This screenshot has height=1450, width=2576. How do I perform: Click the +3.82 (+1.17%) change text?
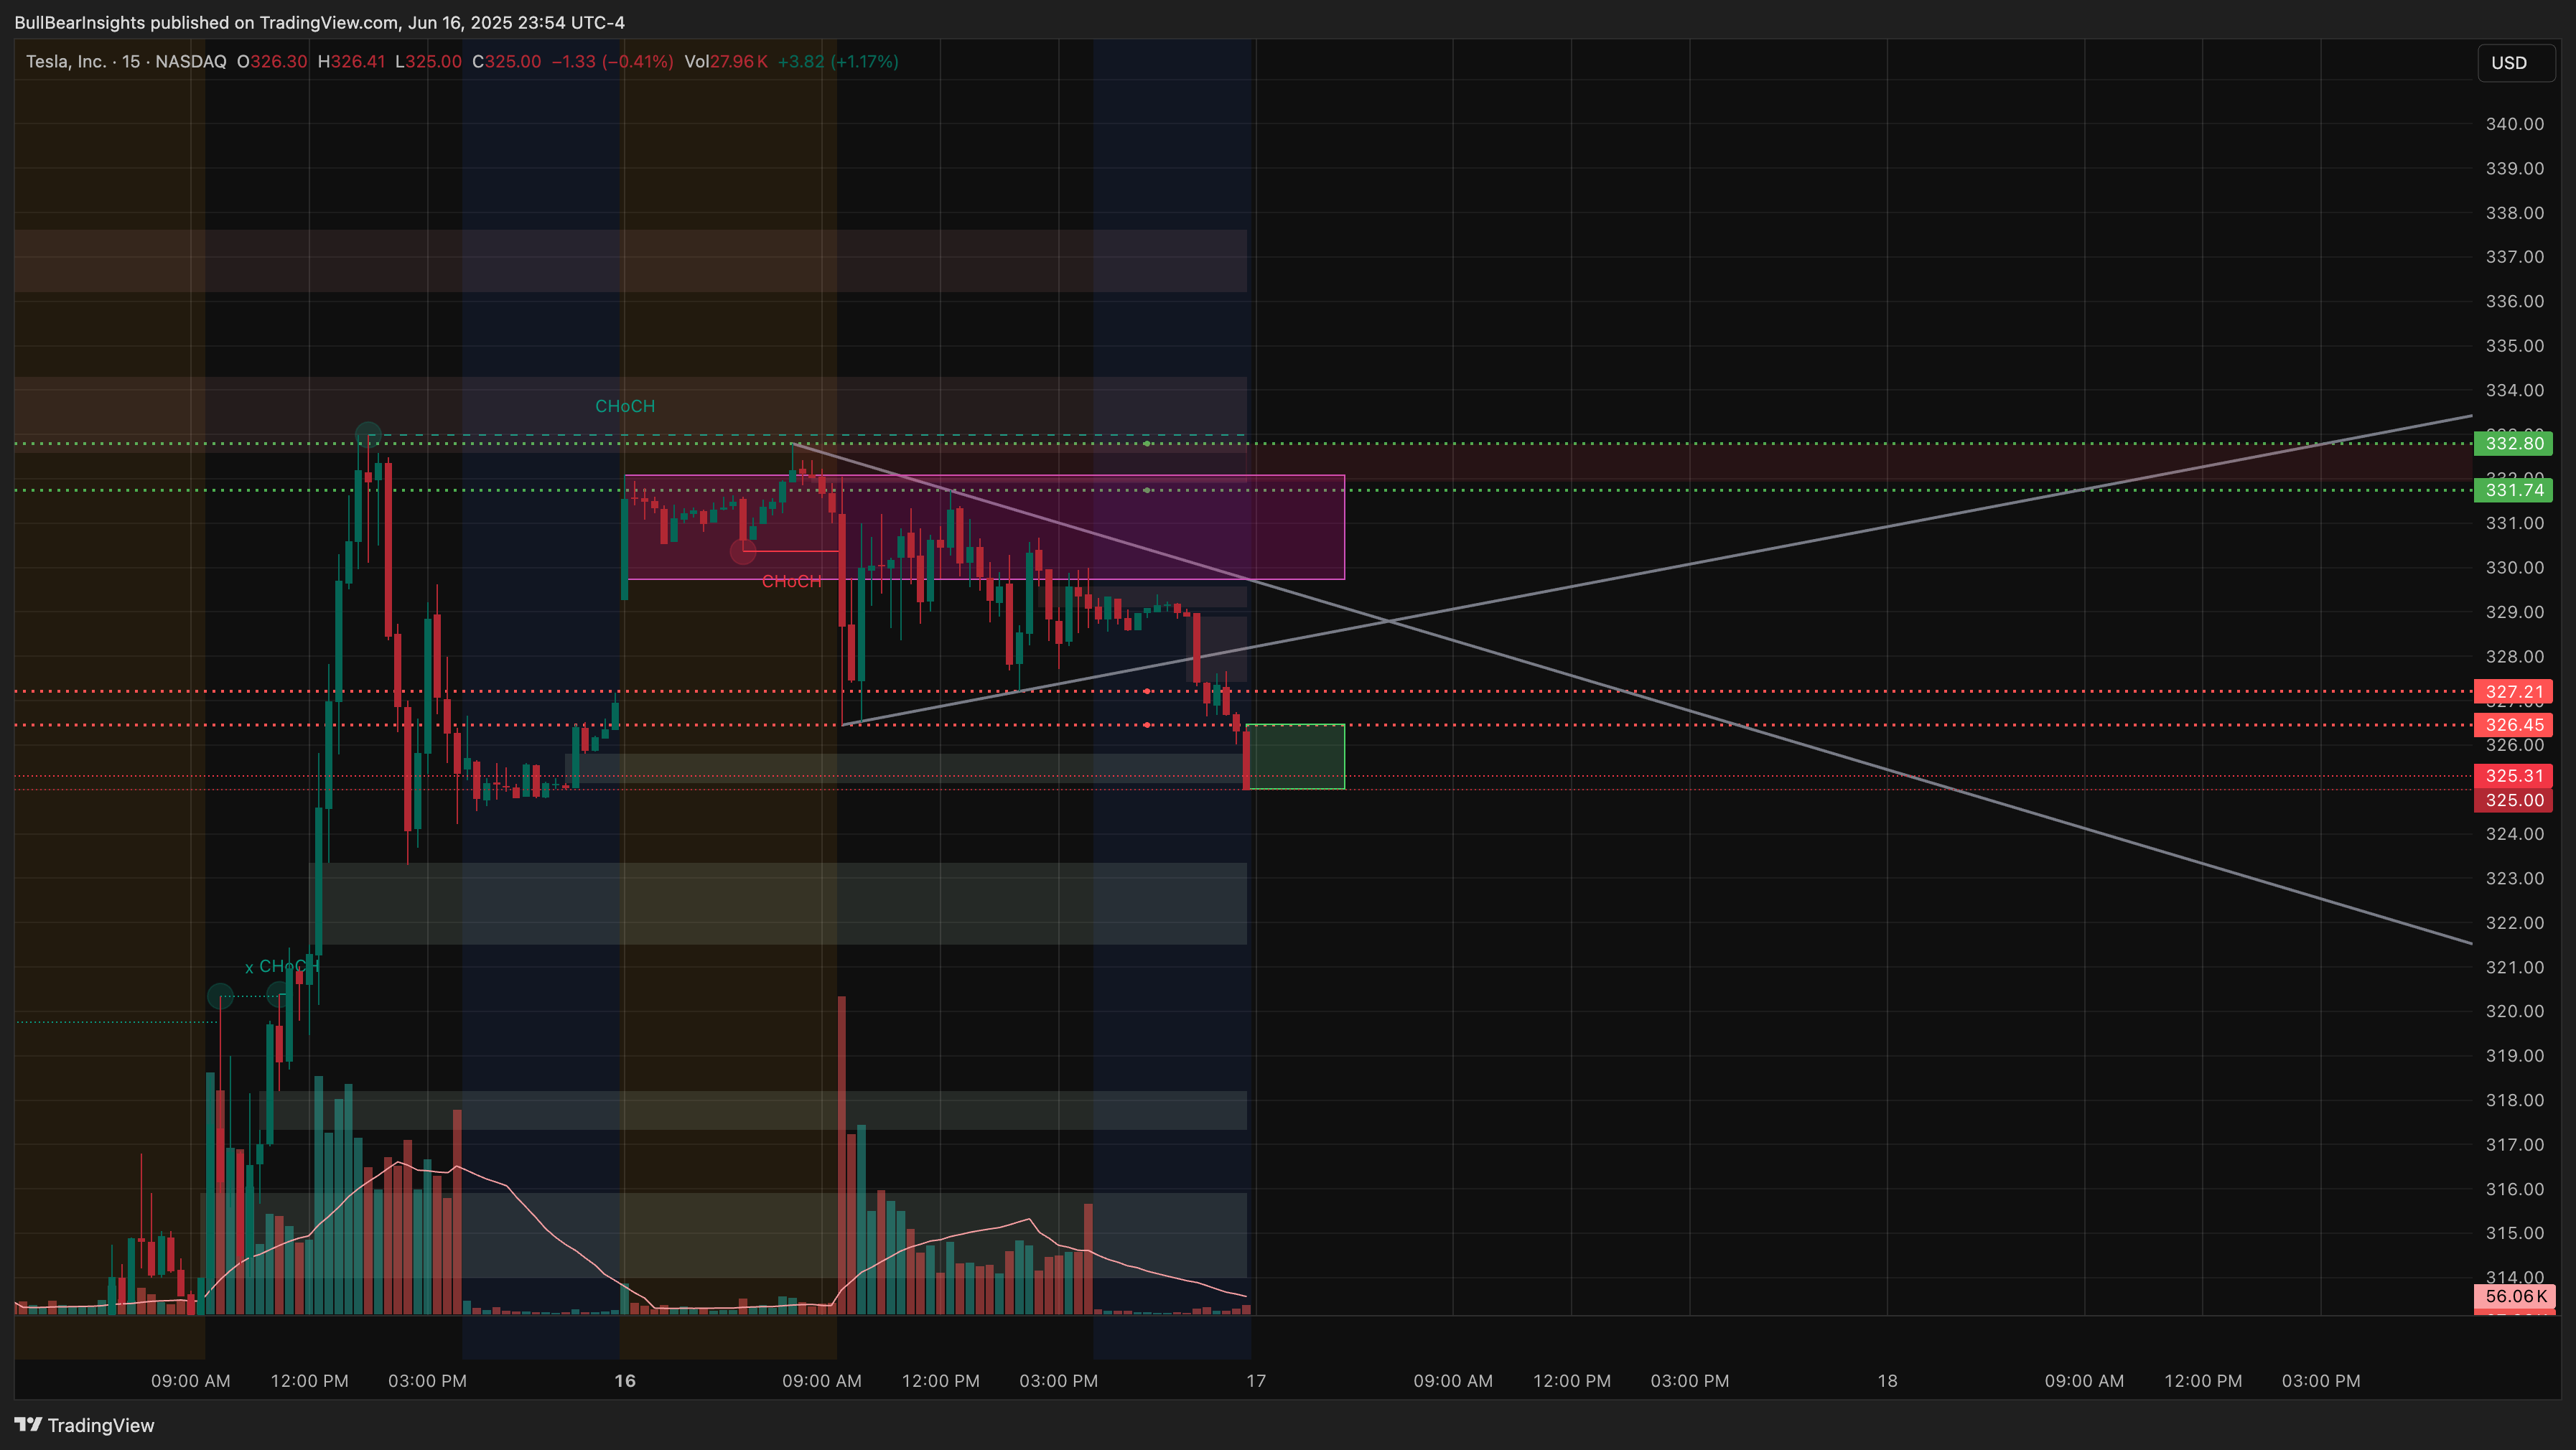pos(838,62)
